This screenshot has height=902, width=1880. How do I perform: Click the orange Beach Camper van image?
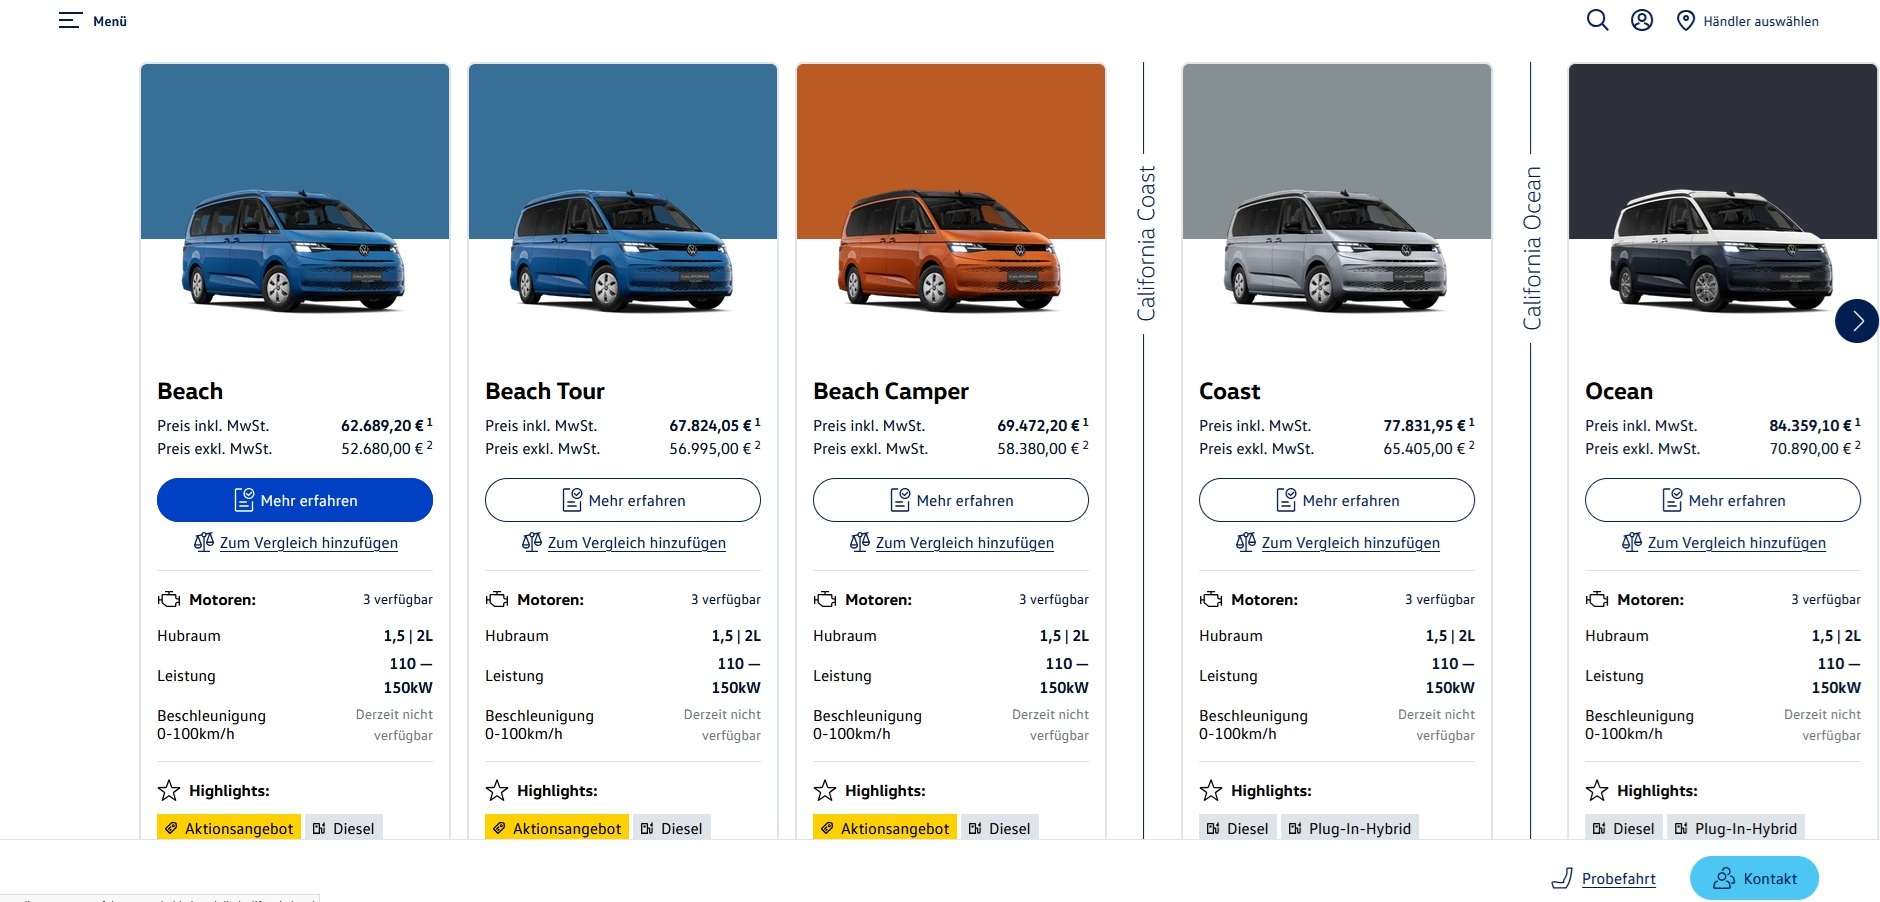(x=950, y=248)
